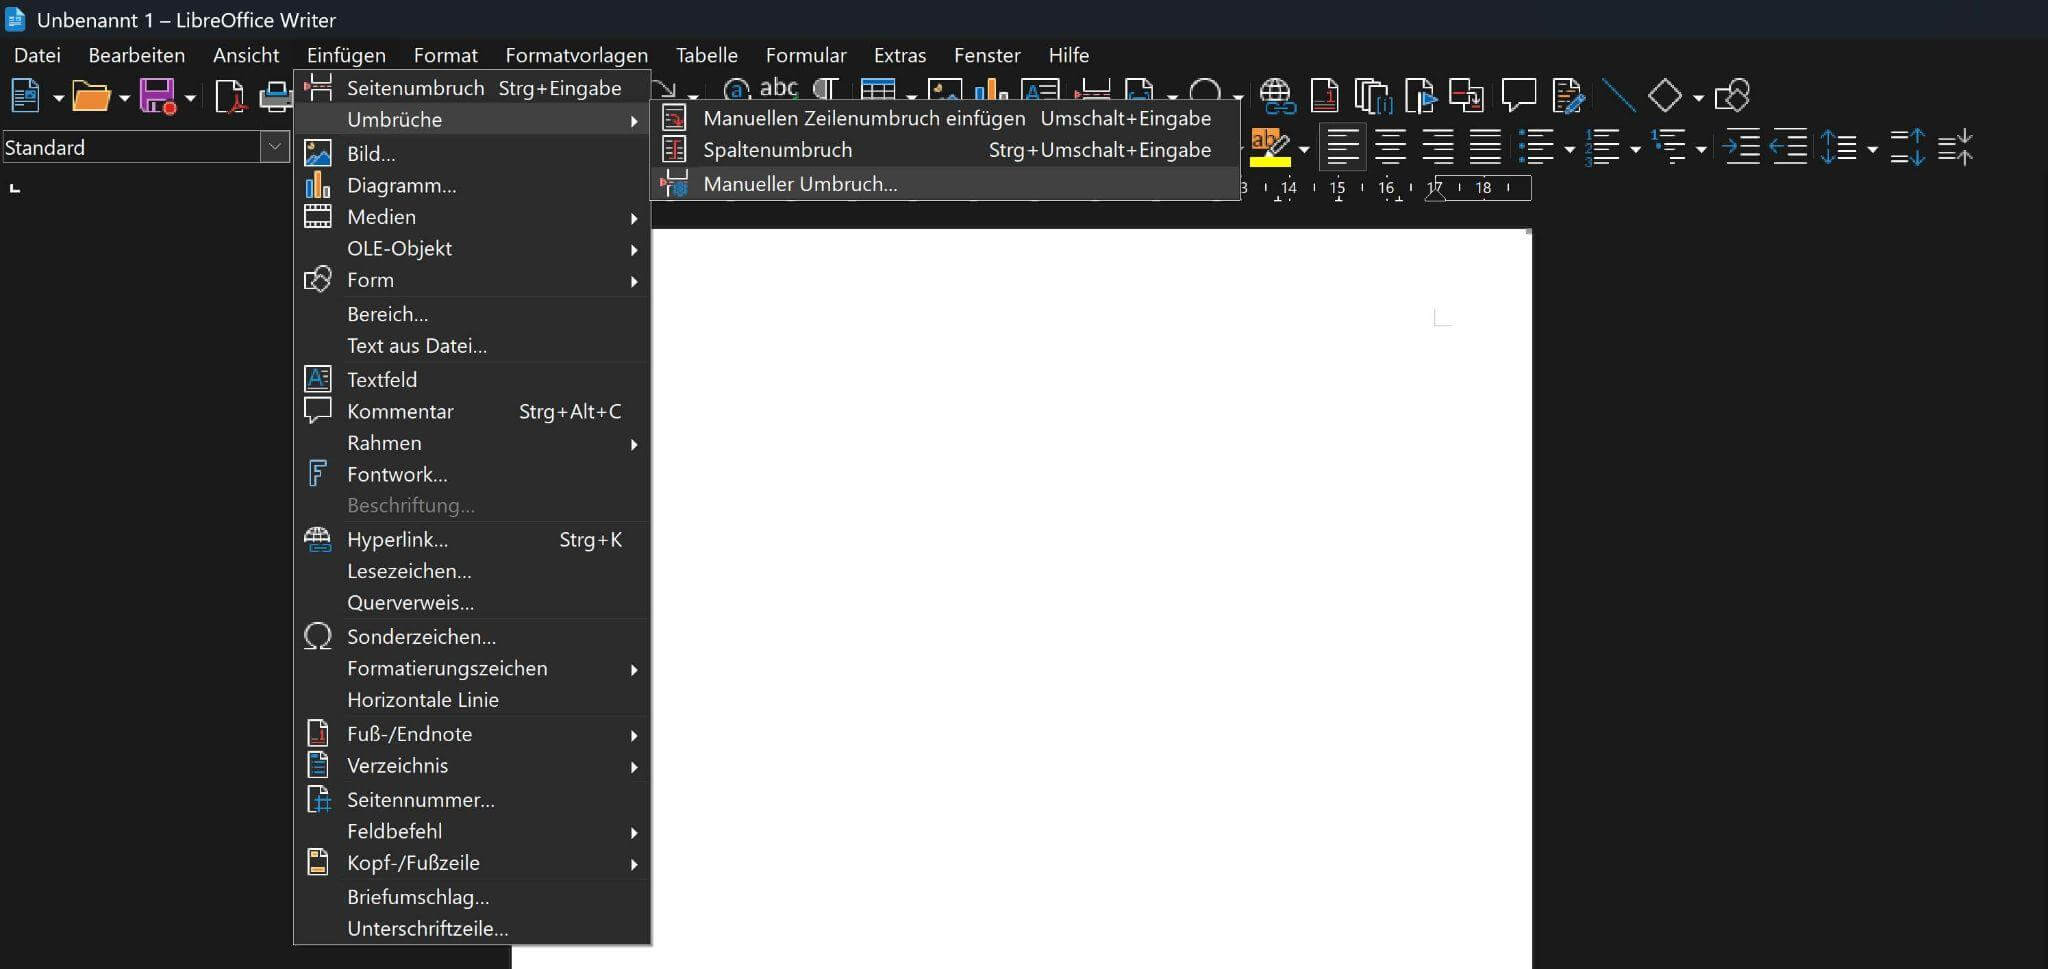Image resolution: width=2048 pixels, height=969 pixels.
Task: Expand the Formatierungszeichen submenu
Action: coord(447,668)
